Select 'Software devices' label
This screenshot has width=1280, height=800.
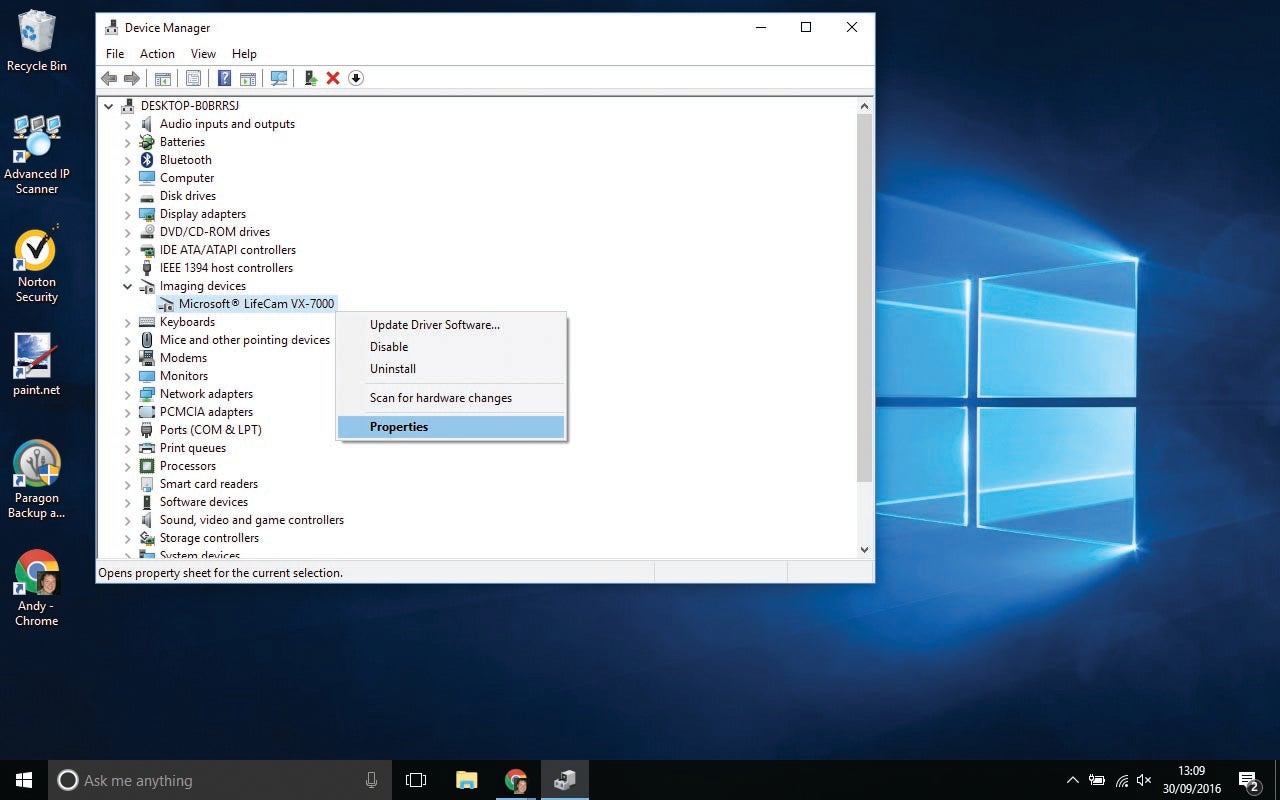204,502
